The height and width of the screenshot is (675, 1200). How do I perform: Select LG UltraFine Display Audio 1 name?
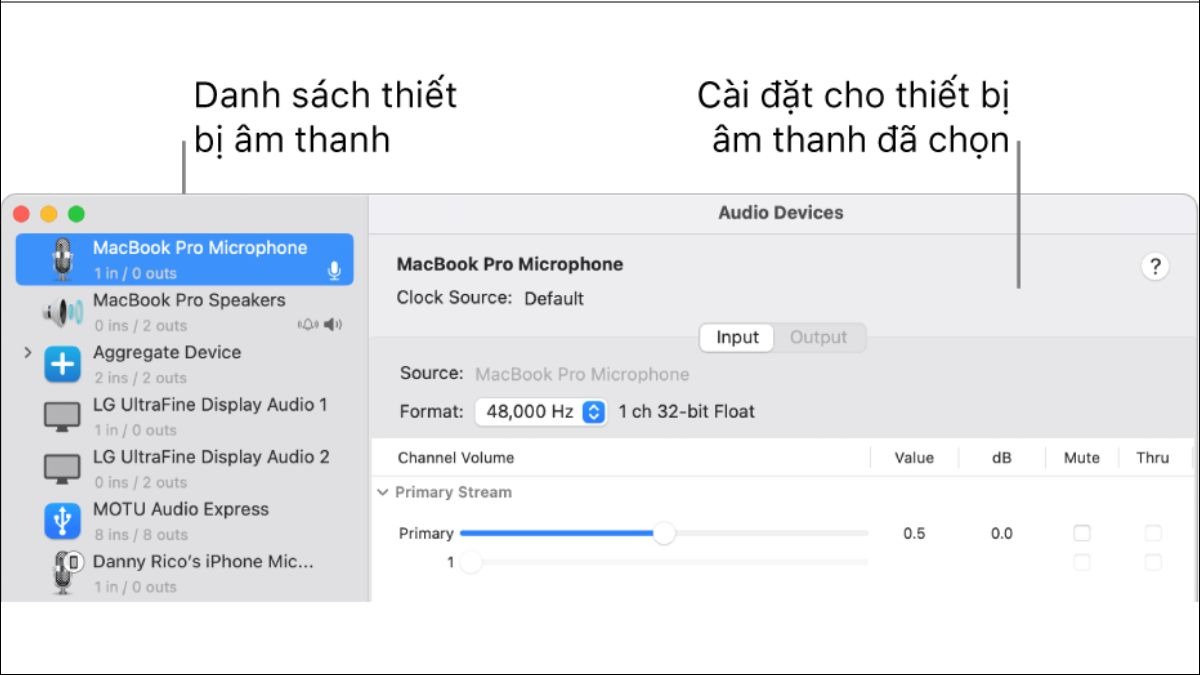(210, 405)
